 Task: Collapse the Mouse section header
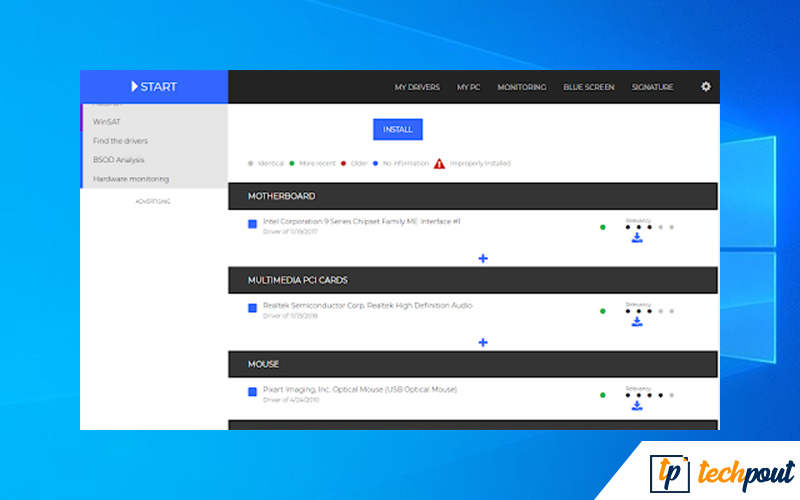click(x=472, y=364)
